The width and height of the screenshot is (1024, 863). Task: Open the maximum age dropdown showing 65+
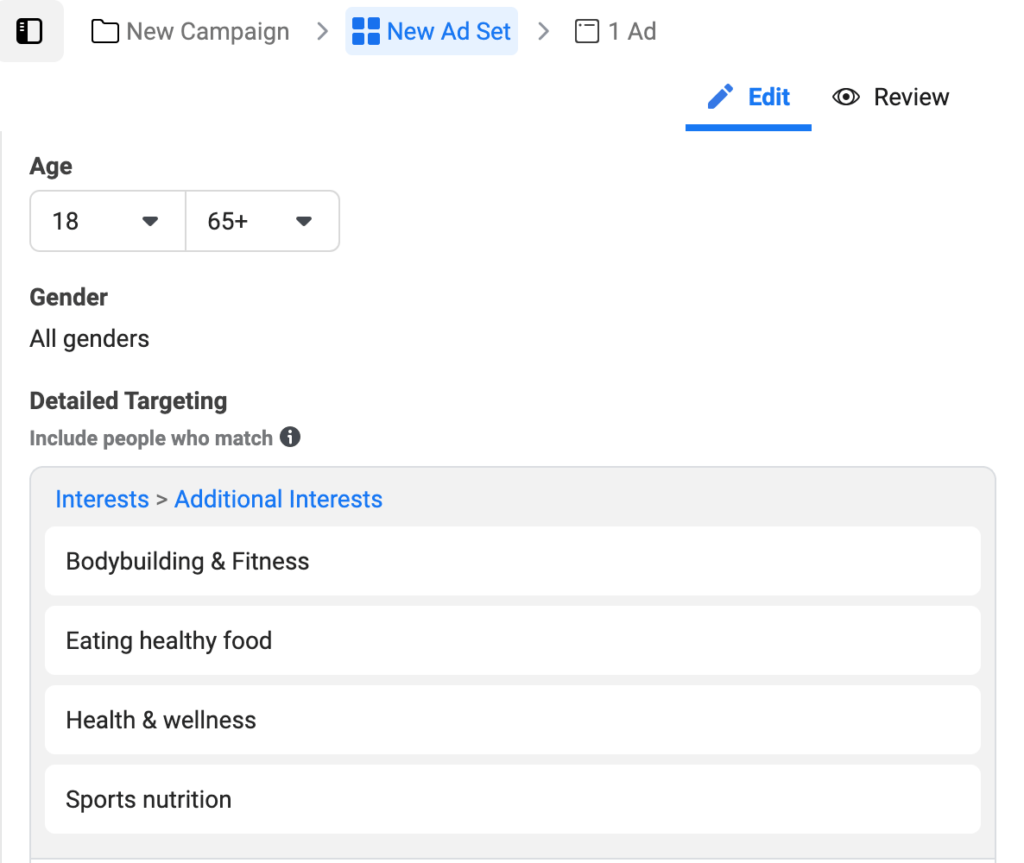262,221
